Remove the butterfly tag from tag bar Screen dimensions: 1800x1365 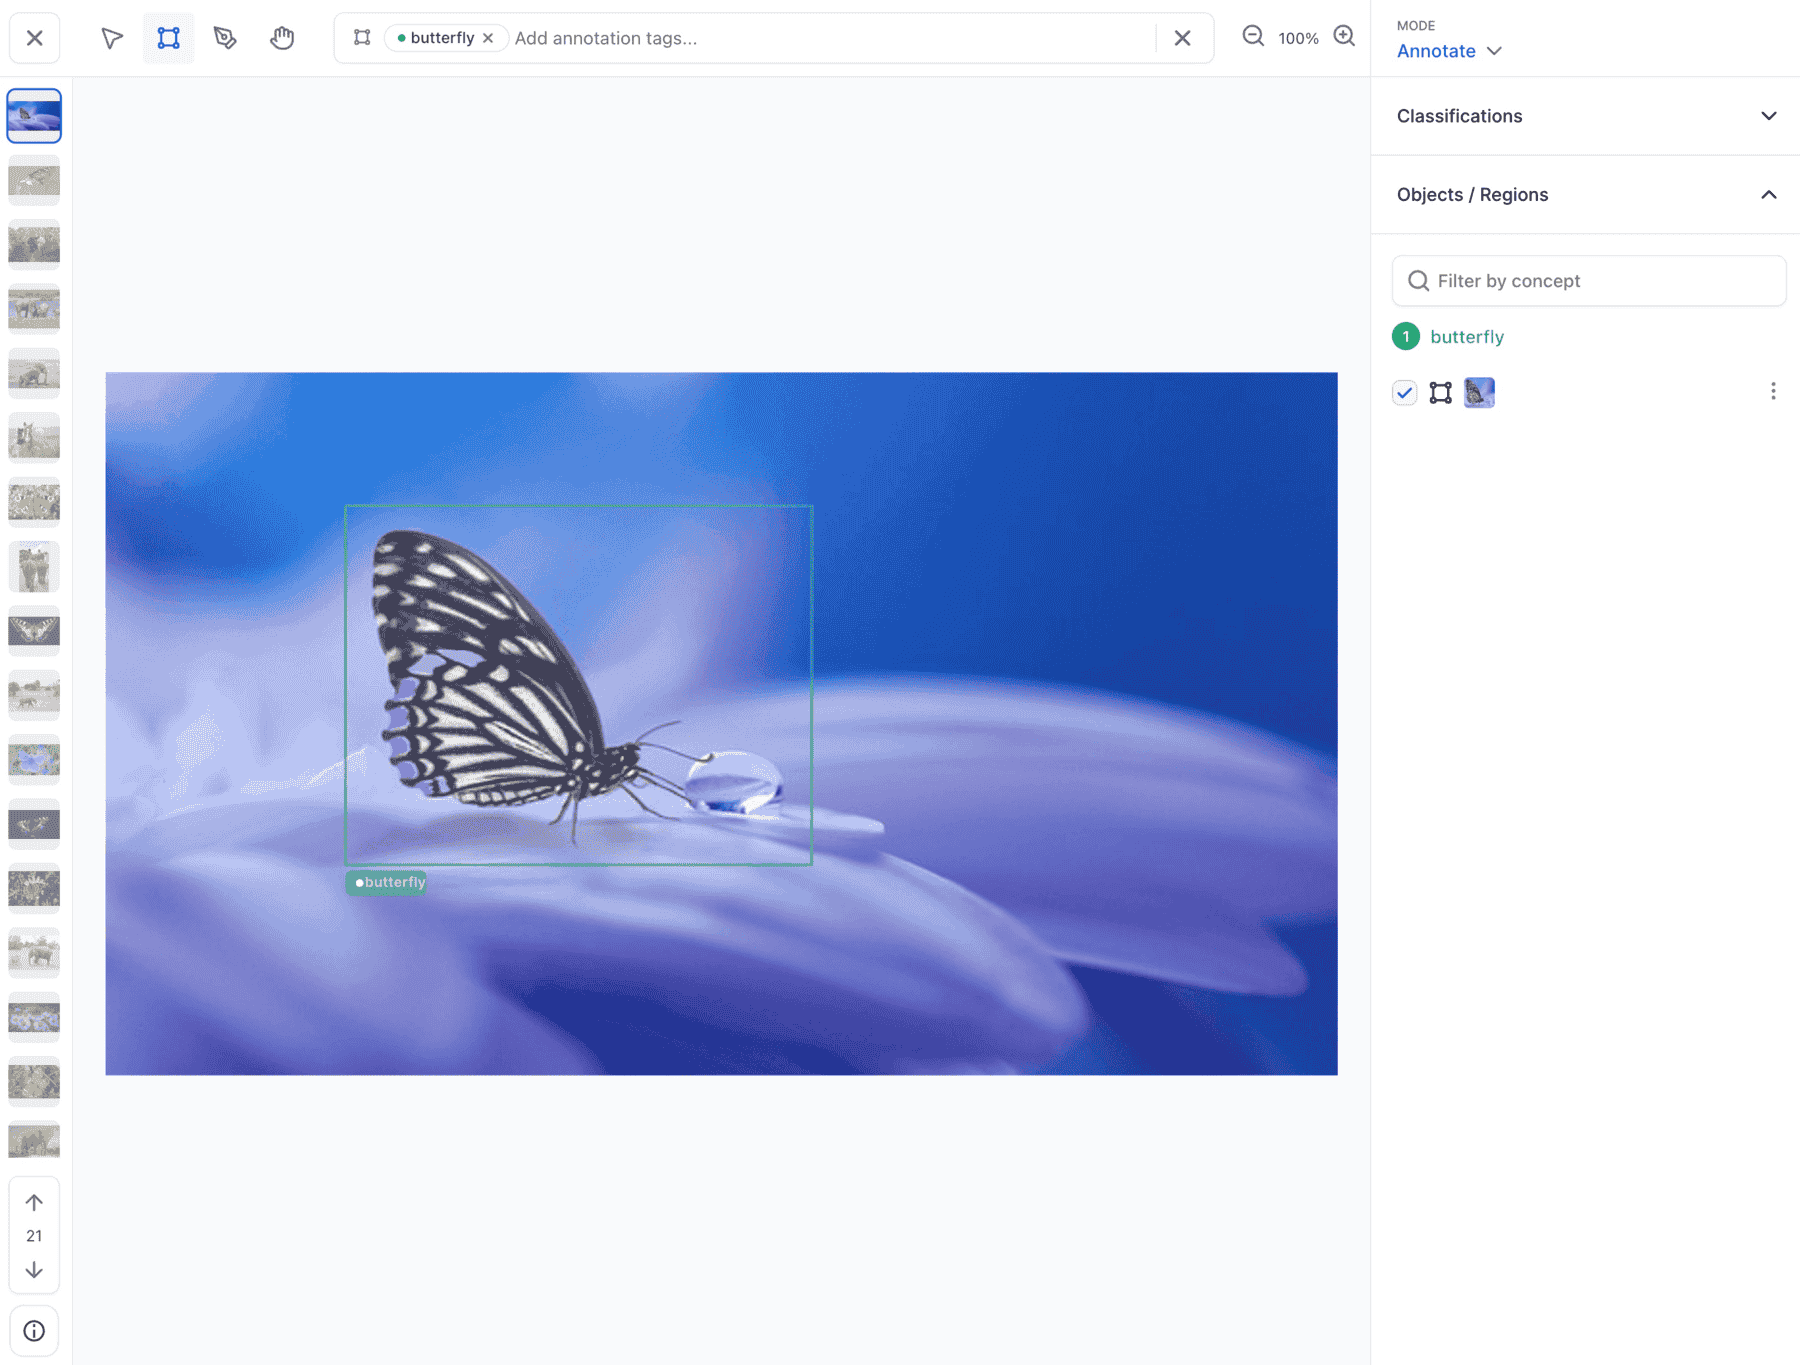[488, 38]
